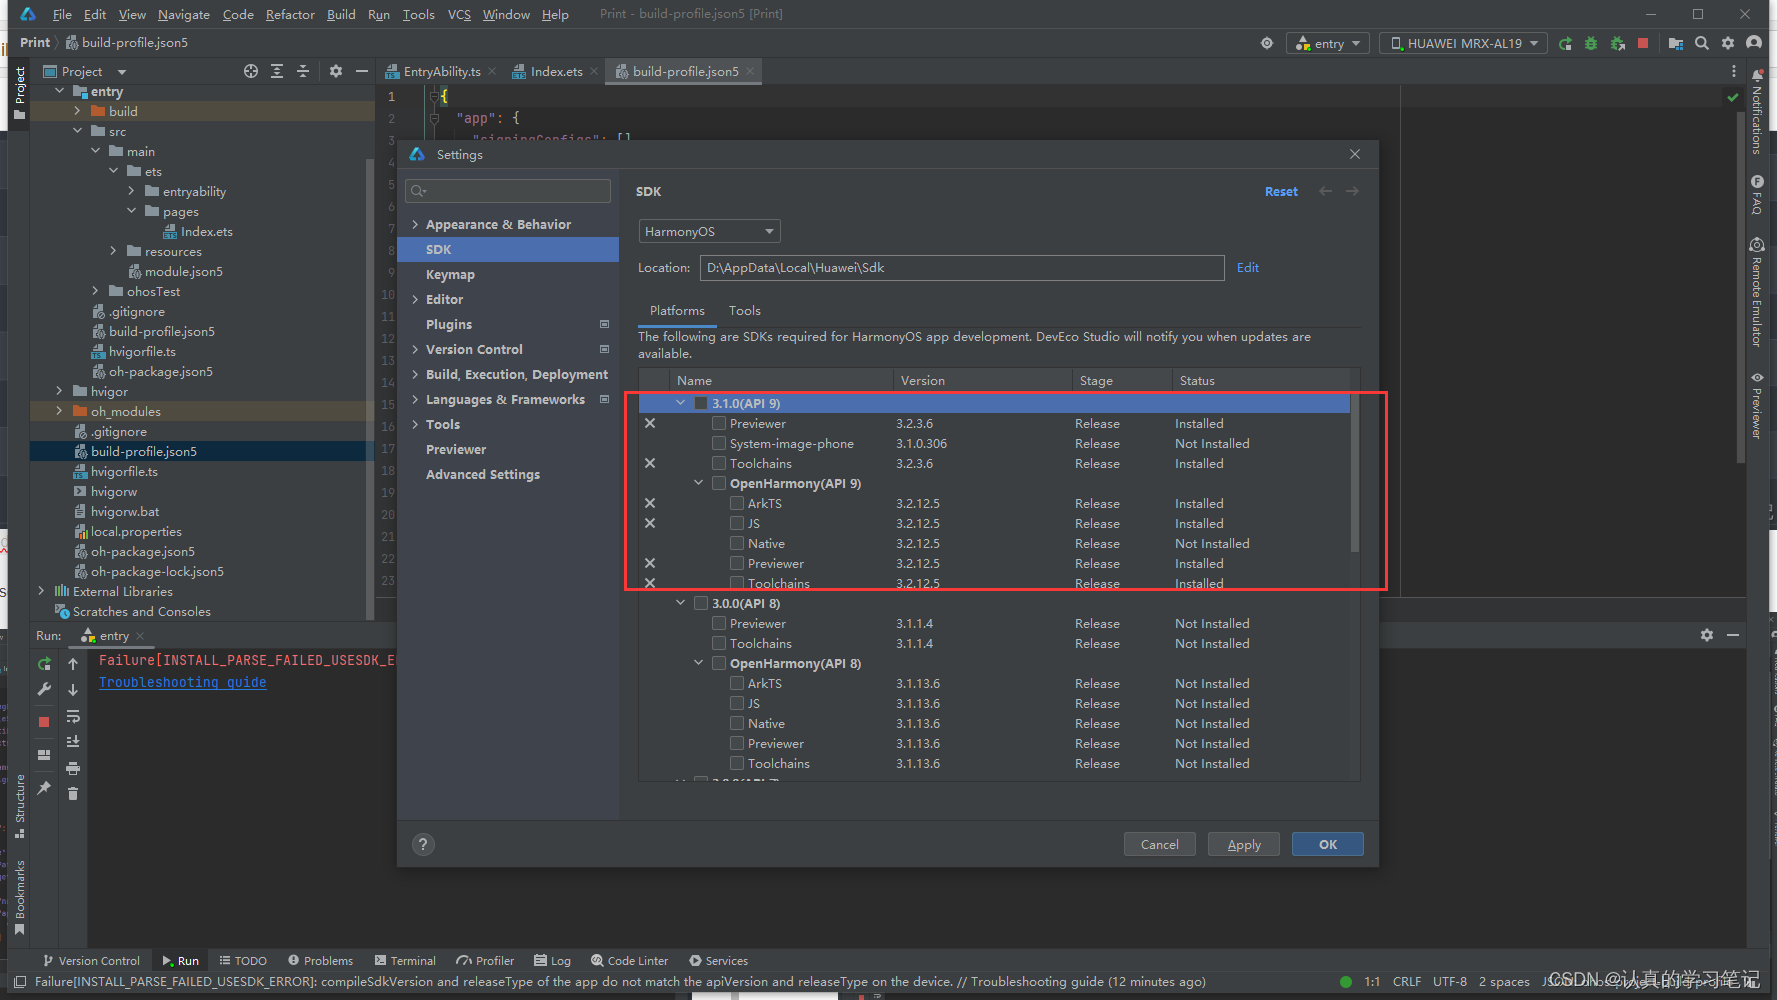Toggle Toolchains 3.2.3.6 checkbox
1777x1000 pixels.
click(x=719, y=463)
